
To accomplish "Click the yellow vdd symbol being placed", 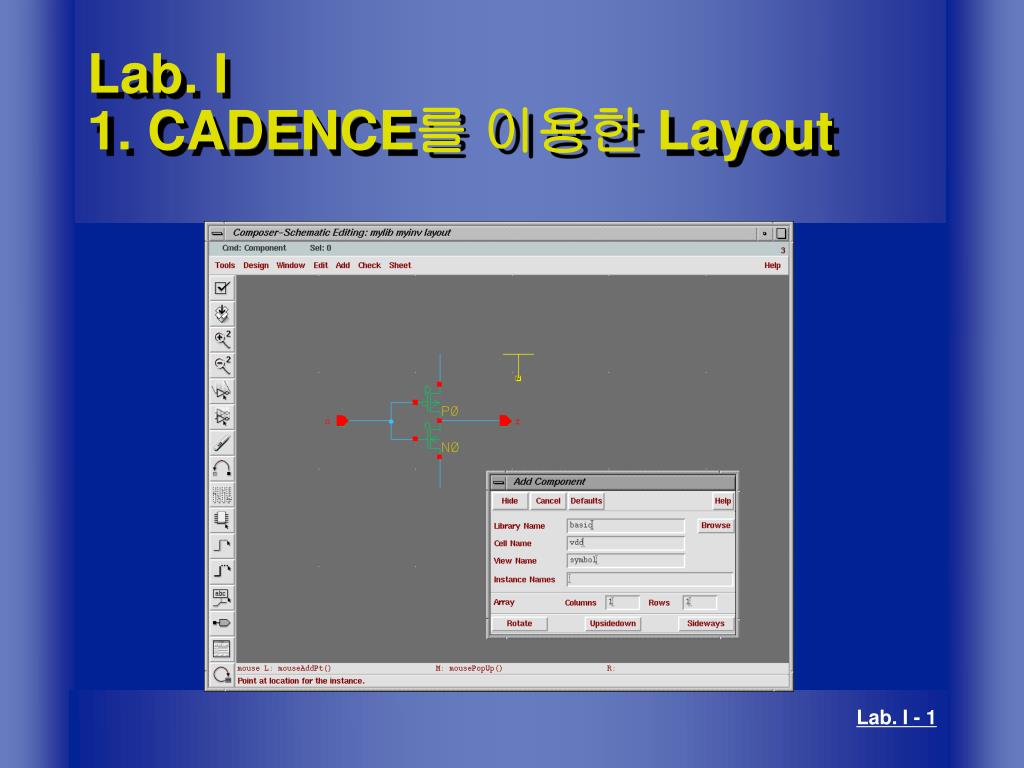I will pyautogui.click(x=518, y=367).
